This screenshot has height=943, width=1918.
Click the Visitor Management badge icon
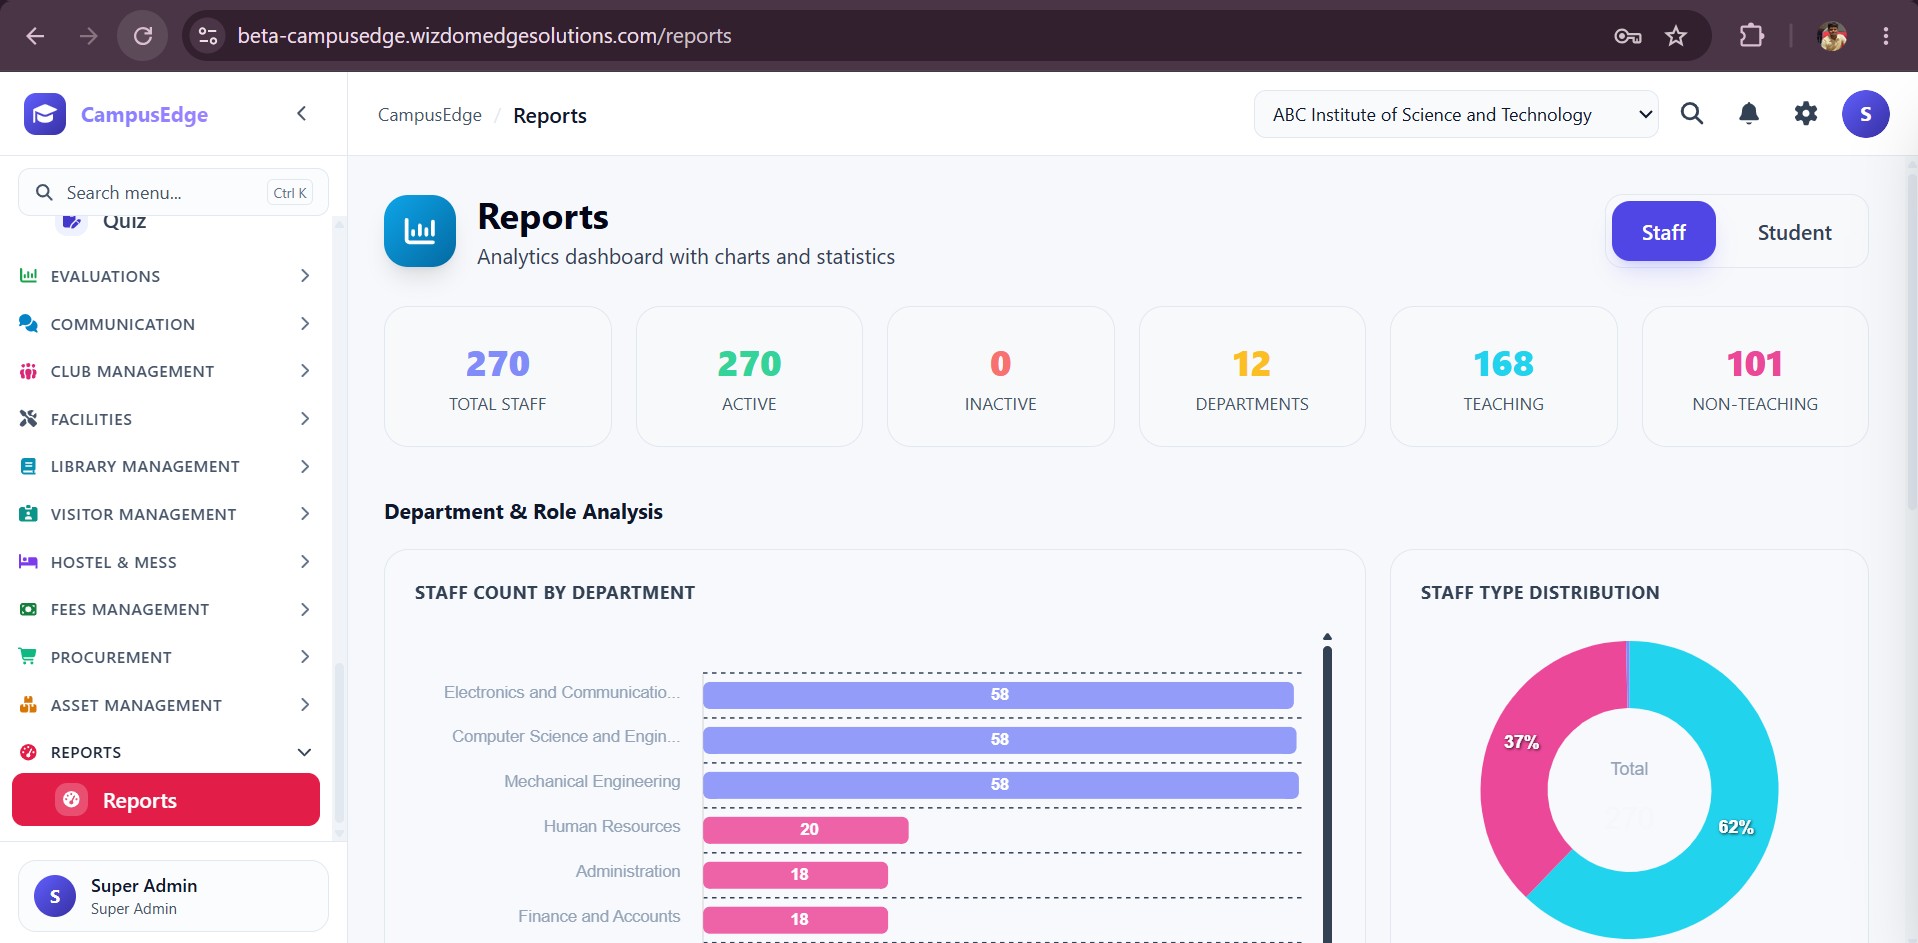28,514
